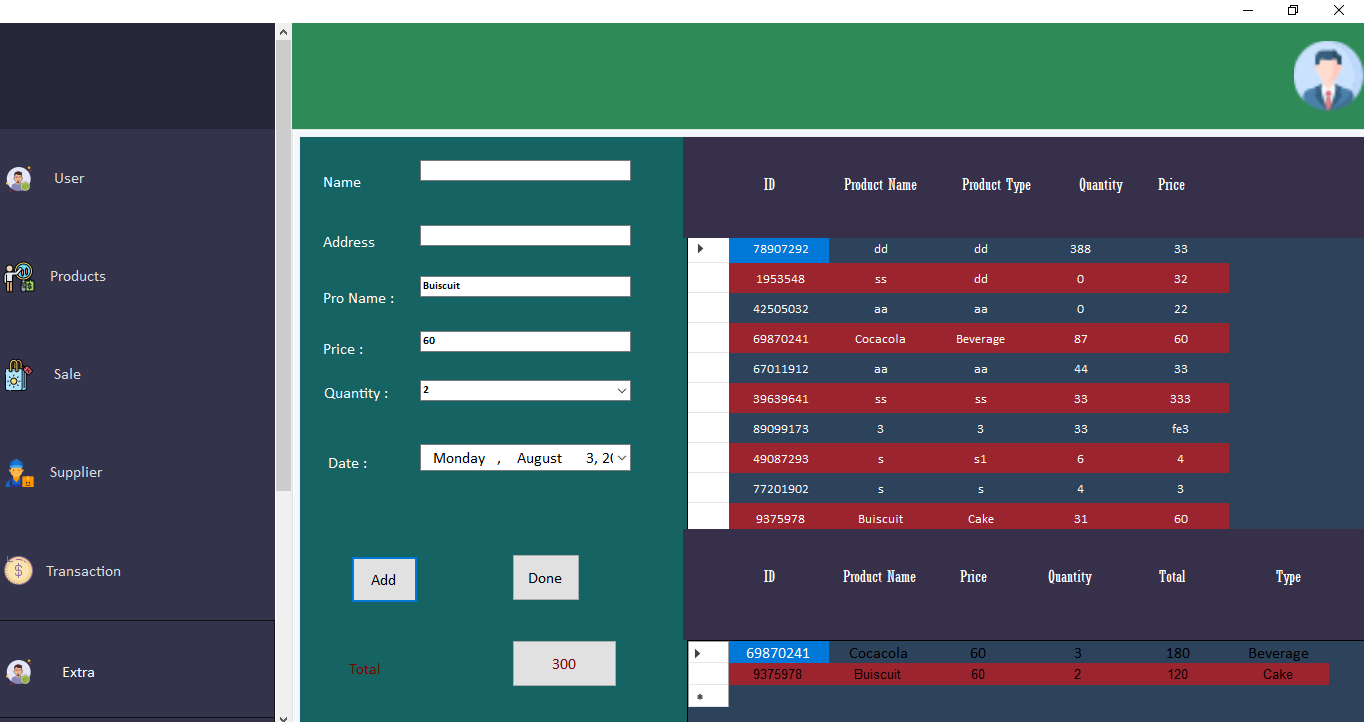Screen dimensions: 1364x722
Task: Open the Transaction dollar icon
Action: point(19,570)
